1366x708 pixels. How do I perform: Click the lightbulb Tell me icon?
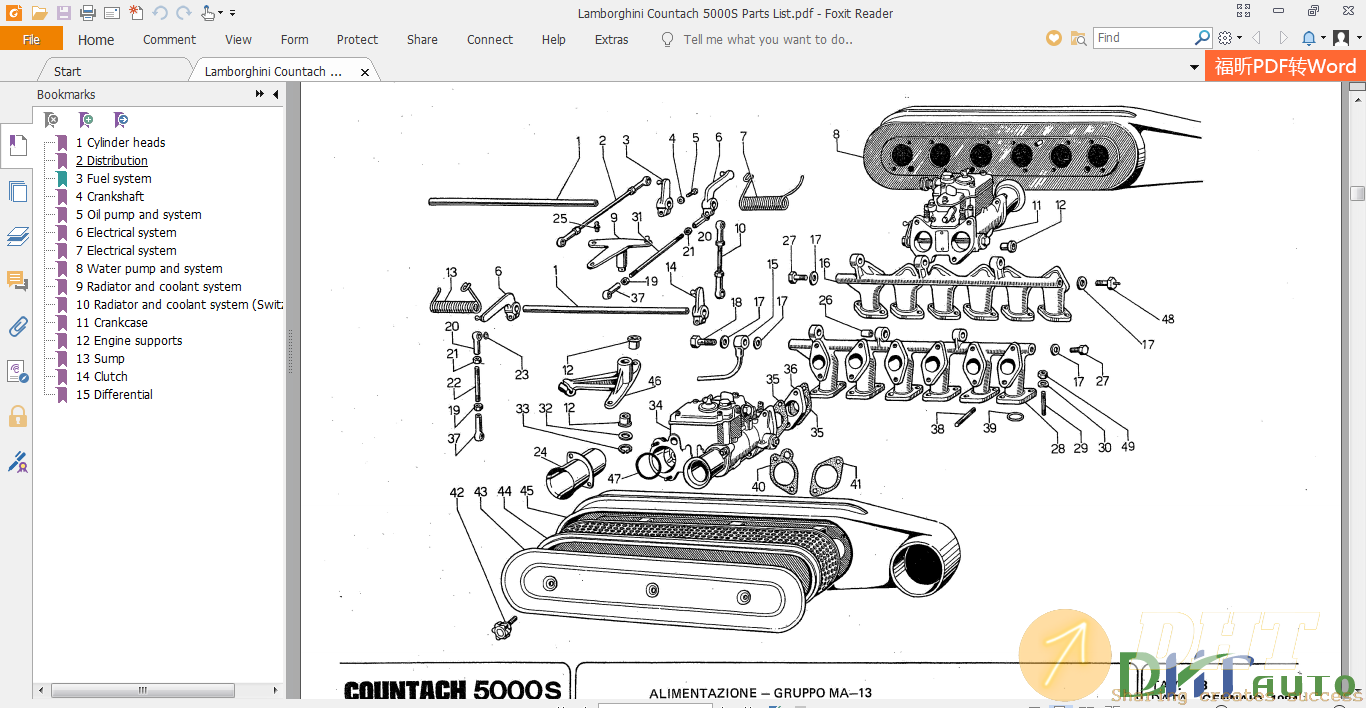(667, 39)
